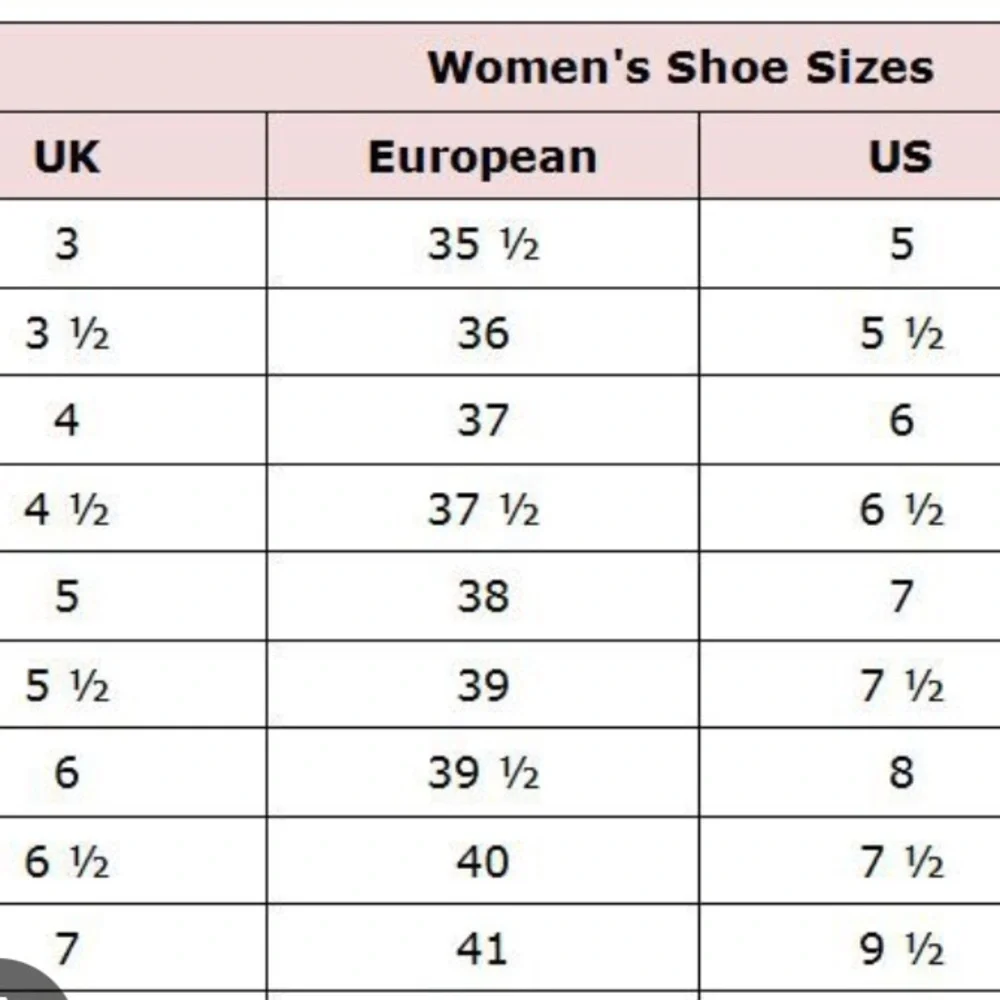Click the US size 6 ½ cell
This screenshot has height=1000, width=1000.
pos(850,509)
